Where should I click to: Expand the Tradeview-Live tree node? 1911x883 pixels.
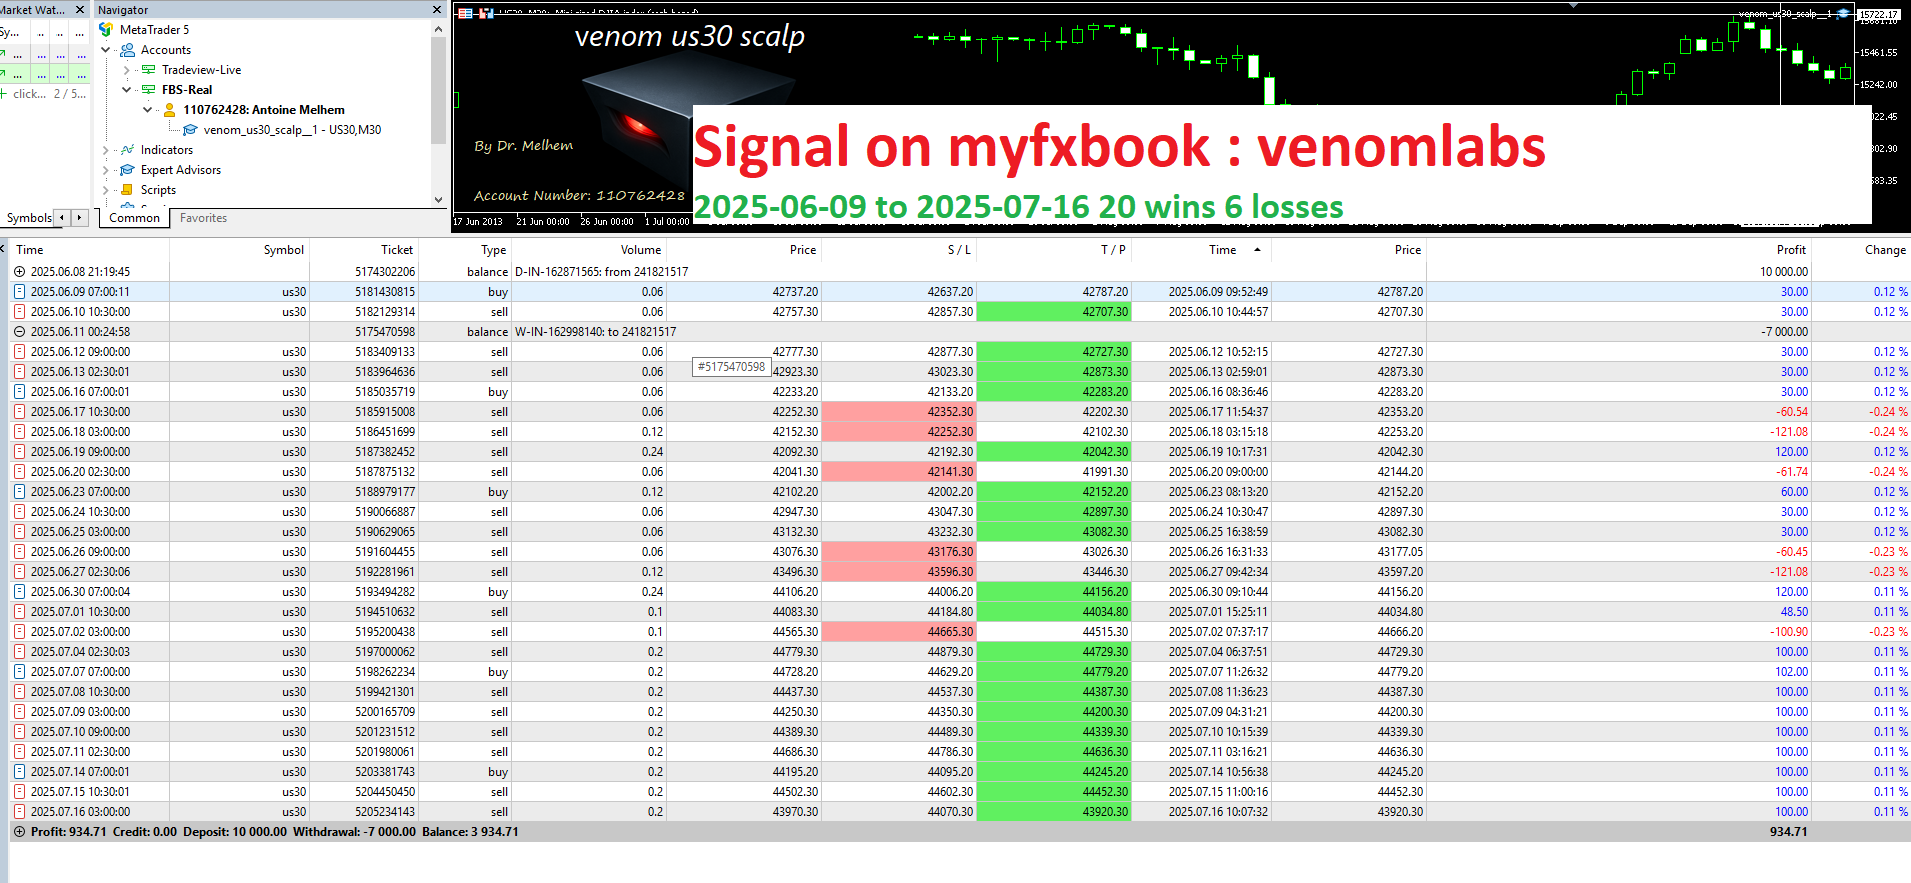pos(126,70)
